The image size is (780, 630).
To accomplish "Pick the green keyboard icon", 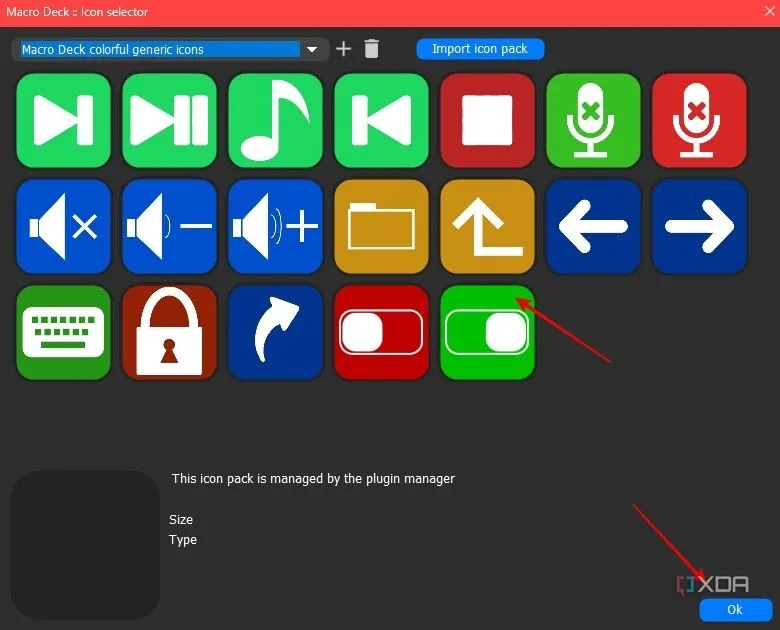I will (x=63, y=332).
